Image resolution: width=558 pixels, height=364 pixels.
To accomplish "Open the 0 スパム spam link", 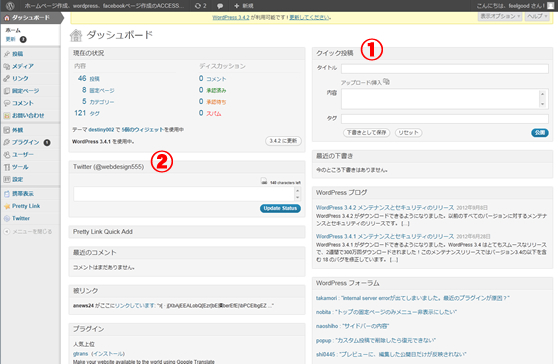I will pos(210,113).
